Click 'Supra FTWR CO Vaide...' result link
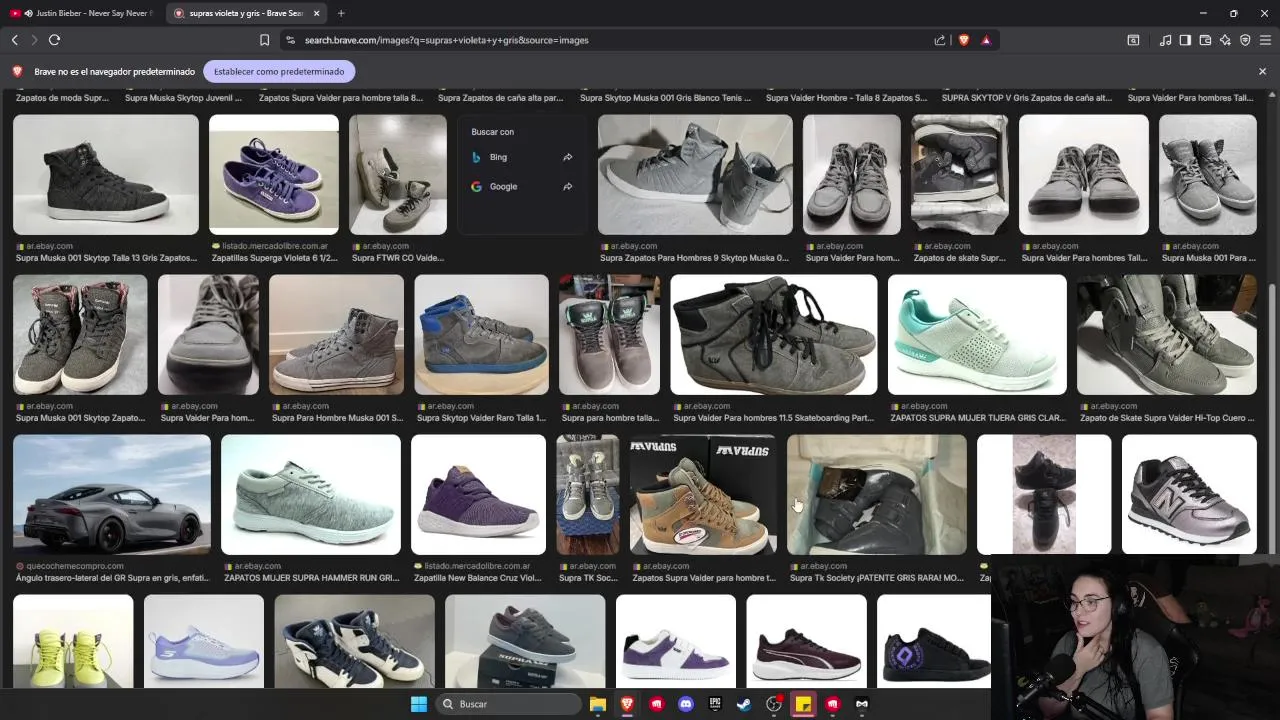1280x720 pixels. pyautogui.click(x=397, y=258)
